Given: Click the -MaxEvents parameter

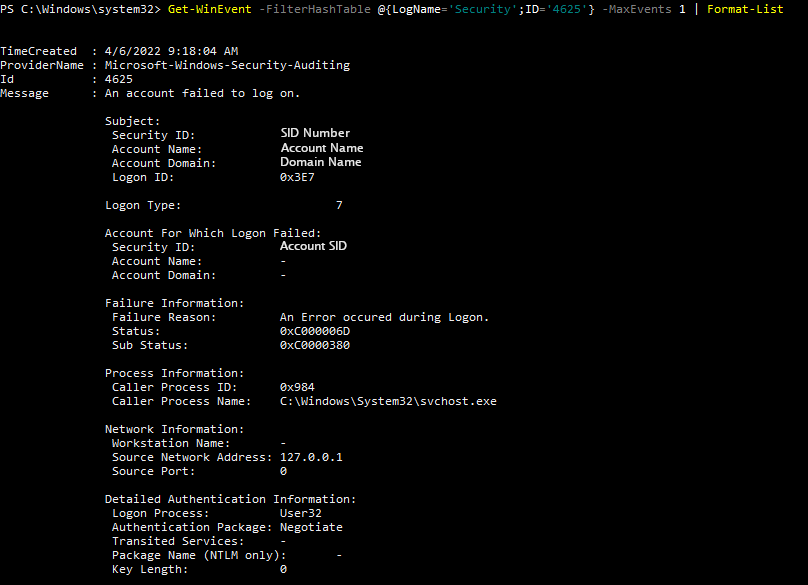Looking at the screenshot, I should coord(637,9).
